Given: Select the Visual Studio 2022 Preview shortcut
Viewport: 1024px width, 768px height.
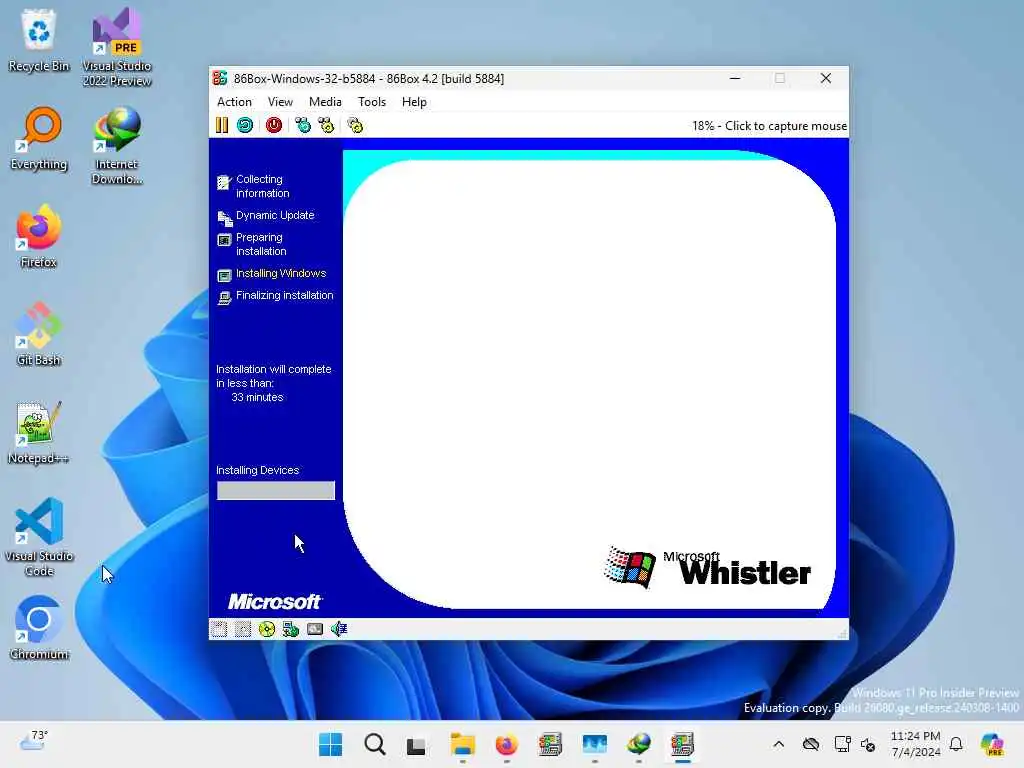Looking at the screenshot, I should (x=117, y=47).
